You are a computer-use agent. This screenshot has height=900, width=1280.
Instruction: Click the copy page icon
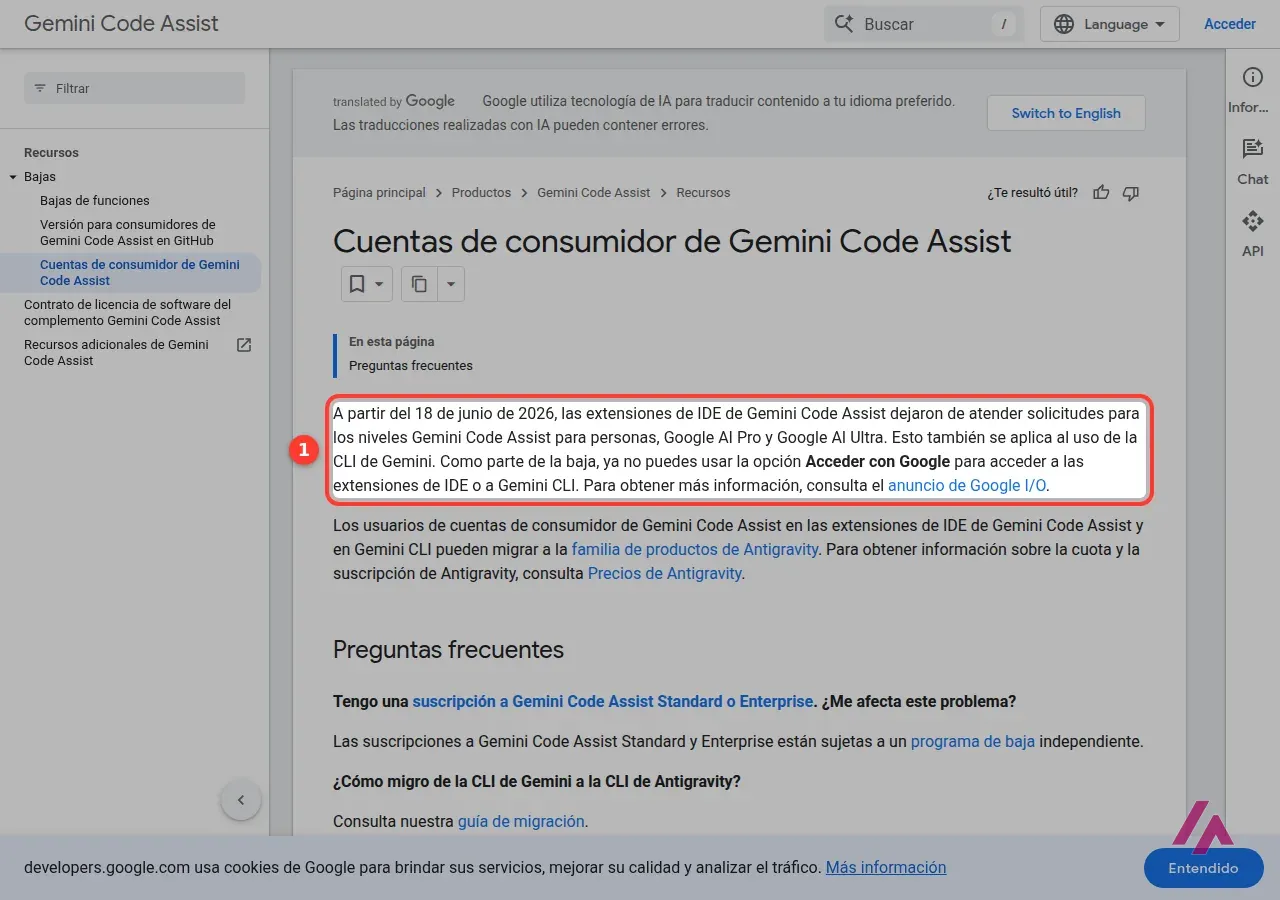[x=419, y=284]
